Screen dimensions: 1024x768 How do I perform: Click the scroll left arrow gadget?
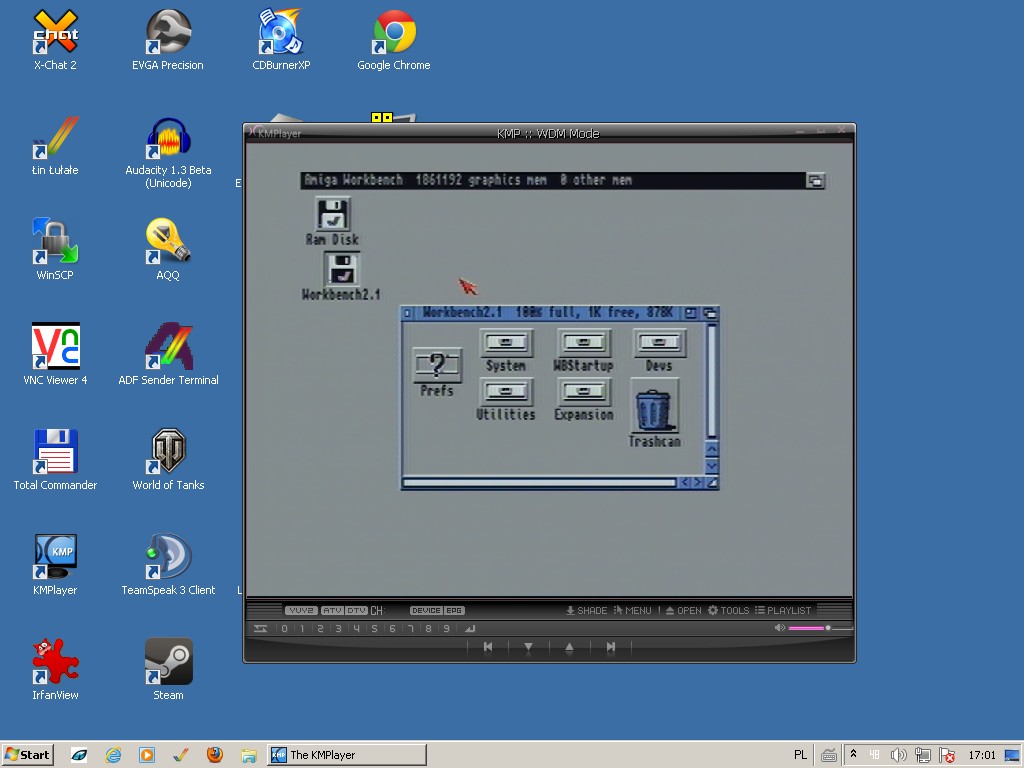(684, 483)
